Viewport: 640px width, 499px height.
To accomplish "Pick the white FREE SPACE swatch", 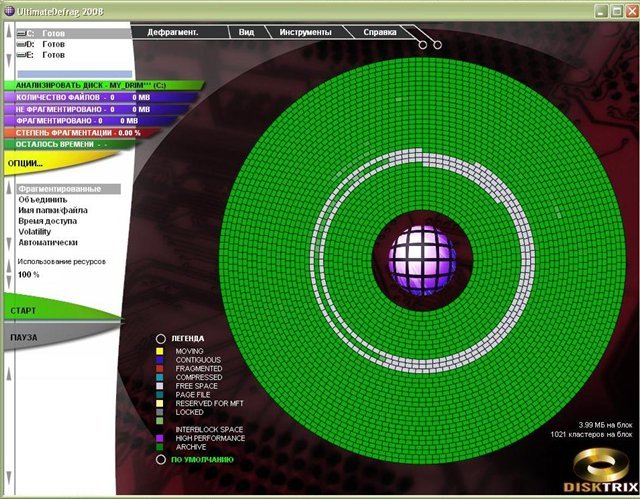I will tap(160, 386).
